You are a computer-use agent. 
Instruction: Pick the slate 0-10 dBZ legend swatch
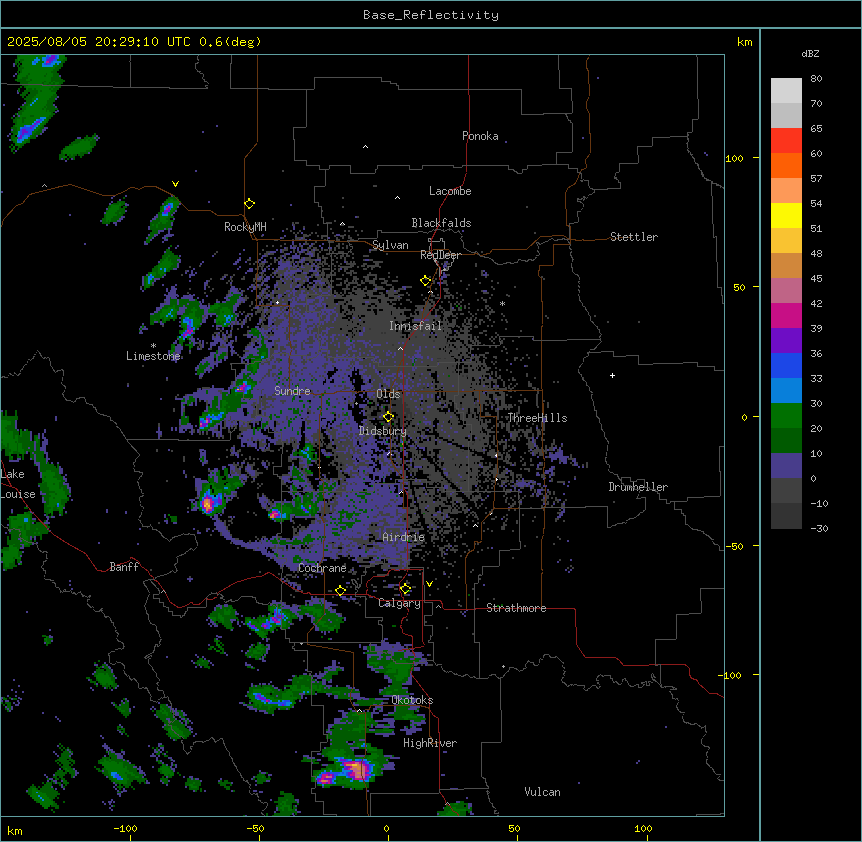click(x=786, y=466)
